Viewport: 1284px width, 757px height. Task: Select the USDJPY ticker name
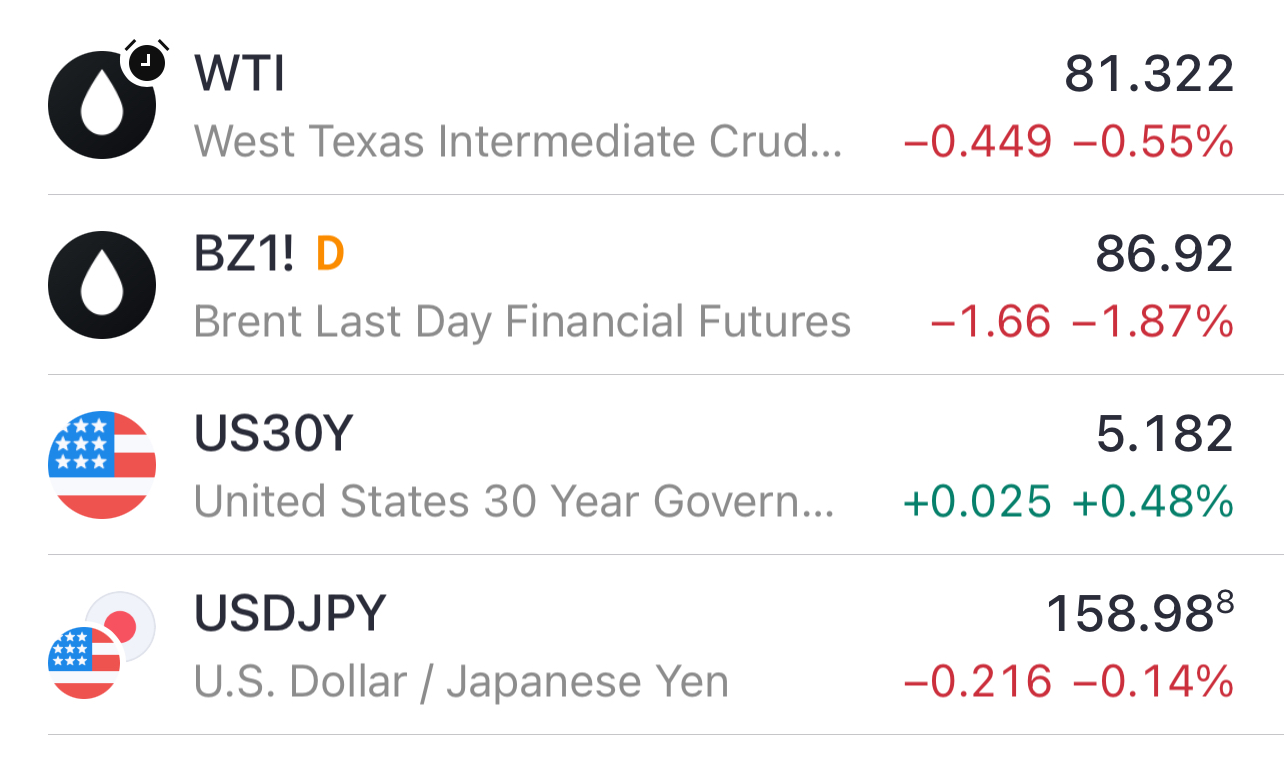pyautogui.click(x=290, y=614)
